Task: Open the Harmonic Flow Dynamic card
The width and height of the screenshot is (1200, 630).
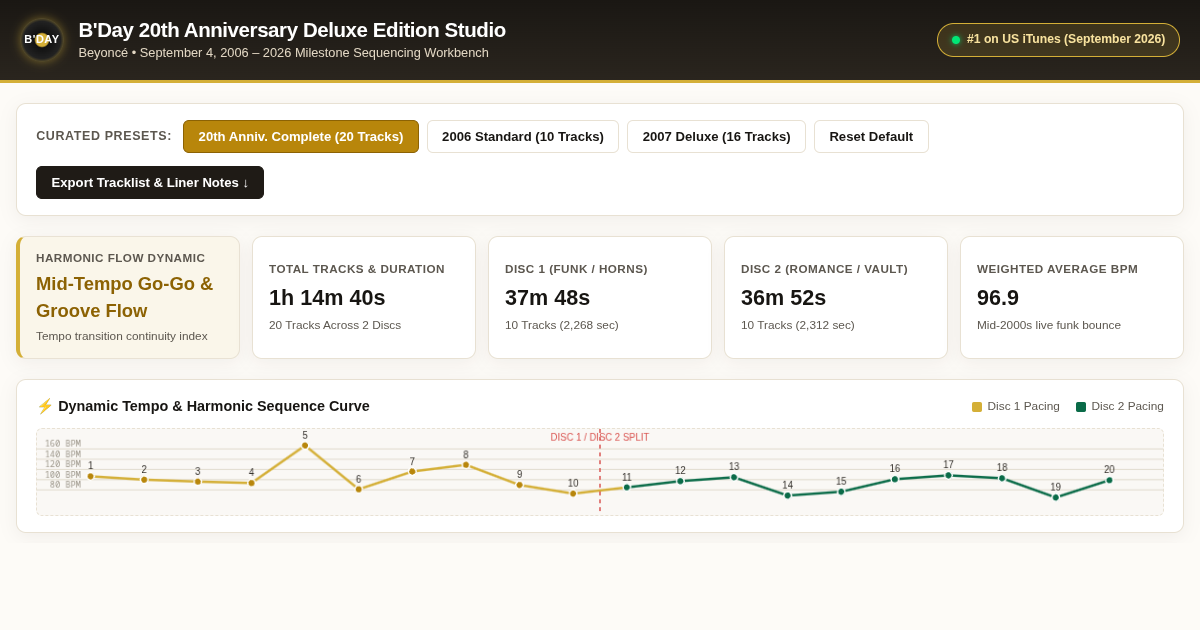Action: click(x=128, y=298)
